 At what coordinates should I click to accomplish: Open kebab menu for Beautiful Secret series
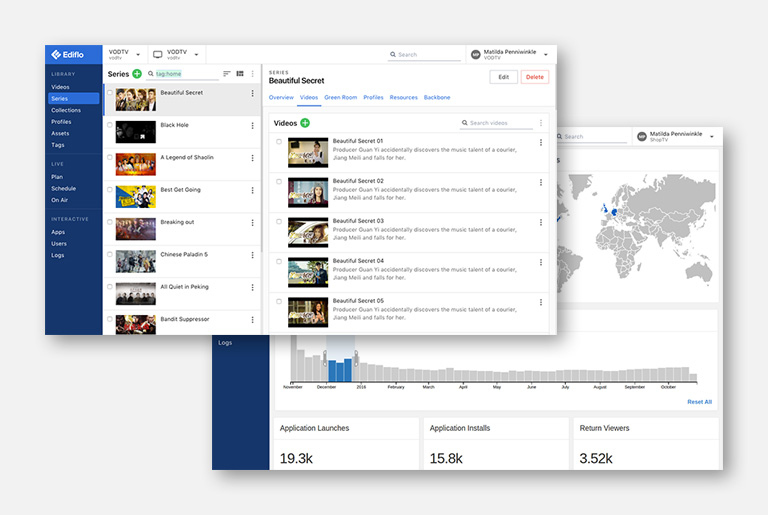pos(253,93)
